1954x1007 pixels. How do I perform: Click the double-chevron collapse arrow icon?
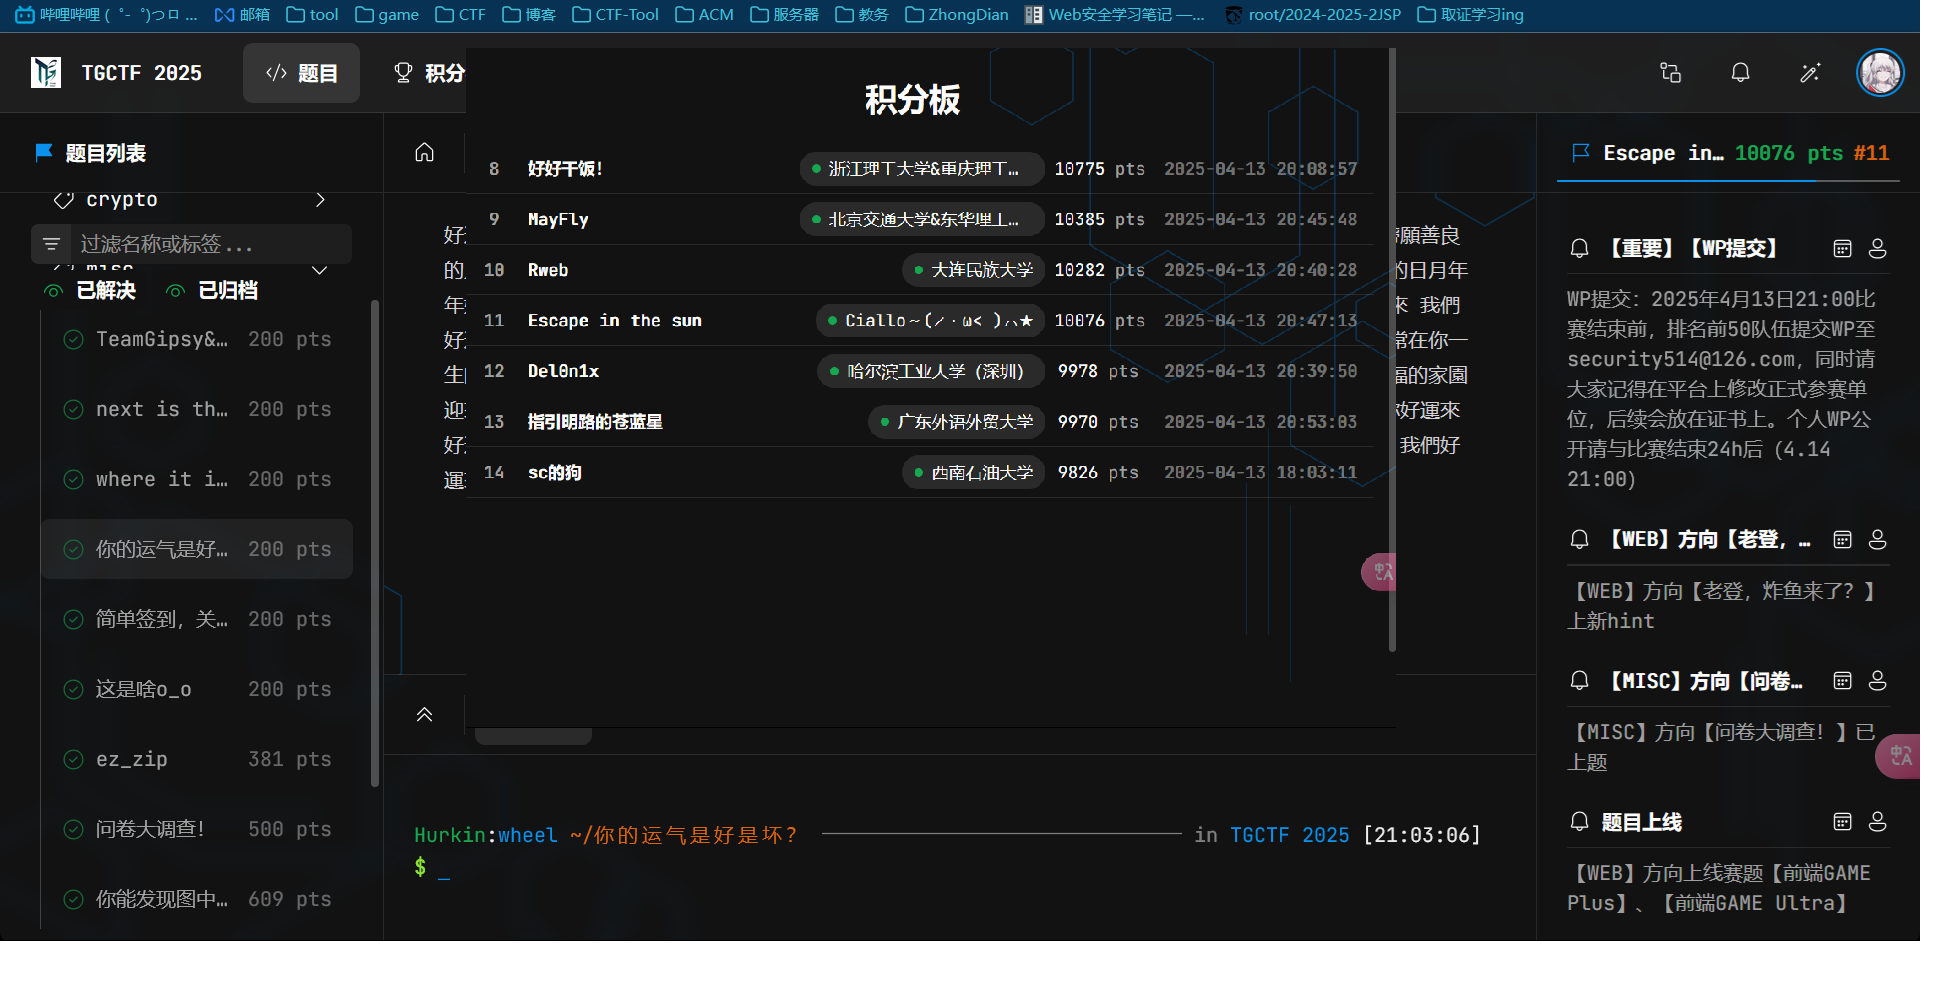coord(425,714)
